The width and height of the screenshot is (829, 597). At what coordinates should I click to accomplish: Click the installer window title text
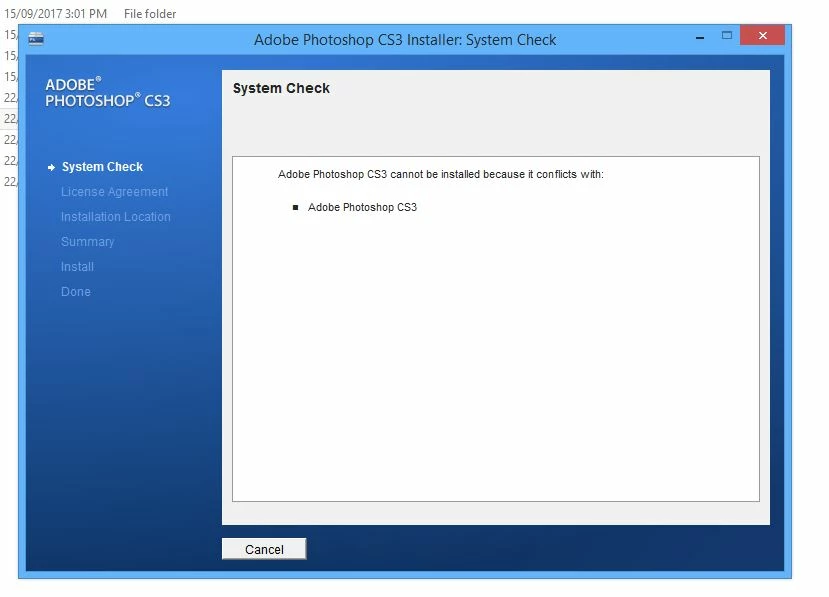point(405,40)
